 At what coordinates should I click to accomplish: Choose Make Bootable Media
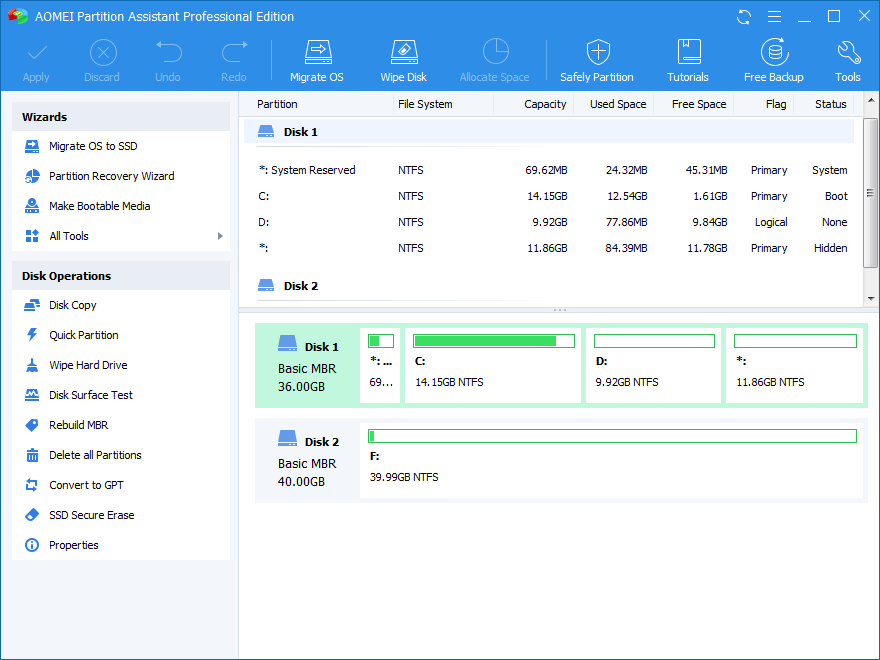click(x=99, y=206)
